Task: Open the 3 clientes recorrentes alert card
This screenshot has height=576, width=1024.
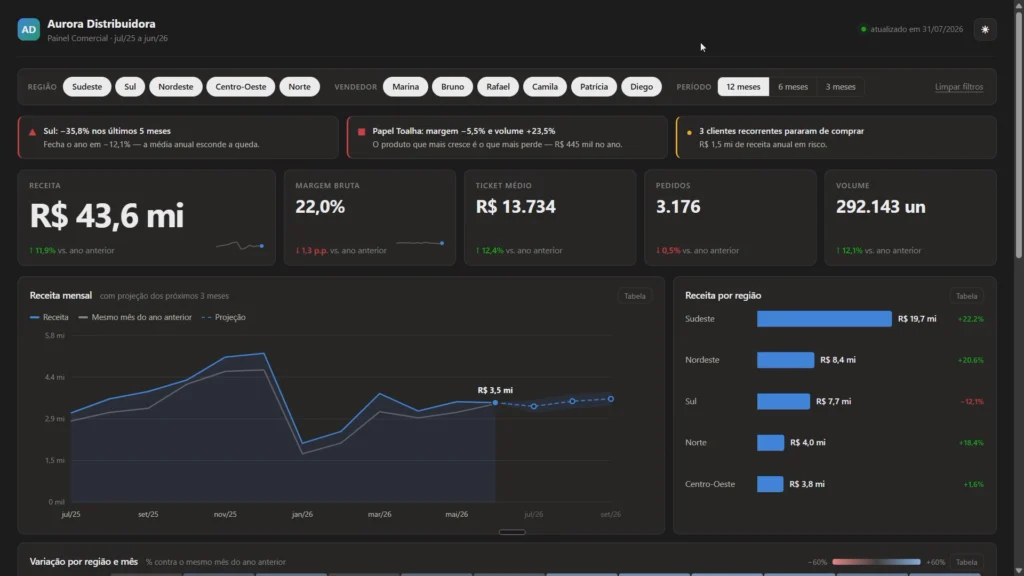Action: tap(836, 138)
